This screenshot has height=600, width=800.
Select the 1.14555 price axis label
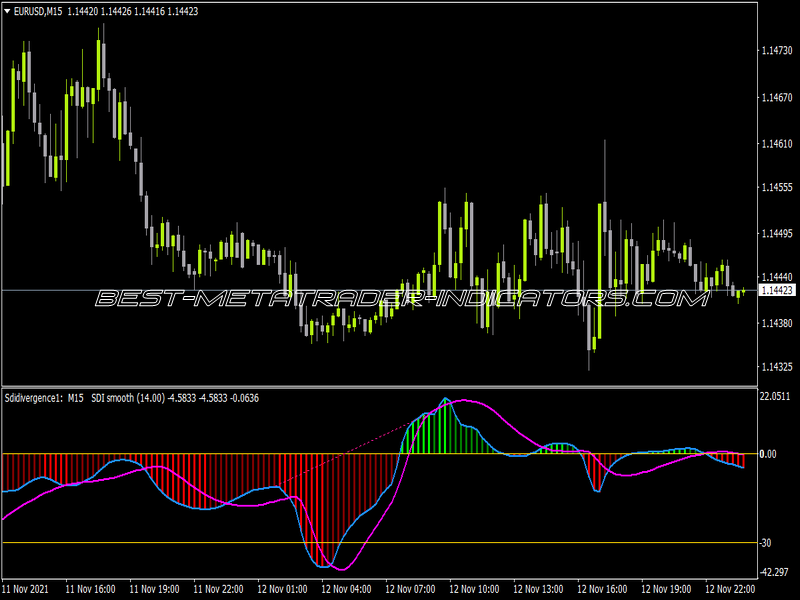click(777, 187)
